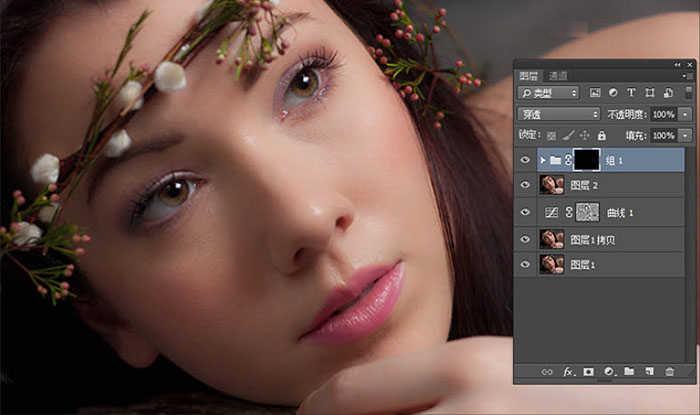This screenshot has width=700, height=415.
Task: Click the lock all padlock icon
Action: point(601,135)
